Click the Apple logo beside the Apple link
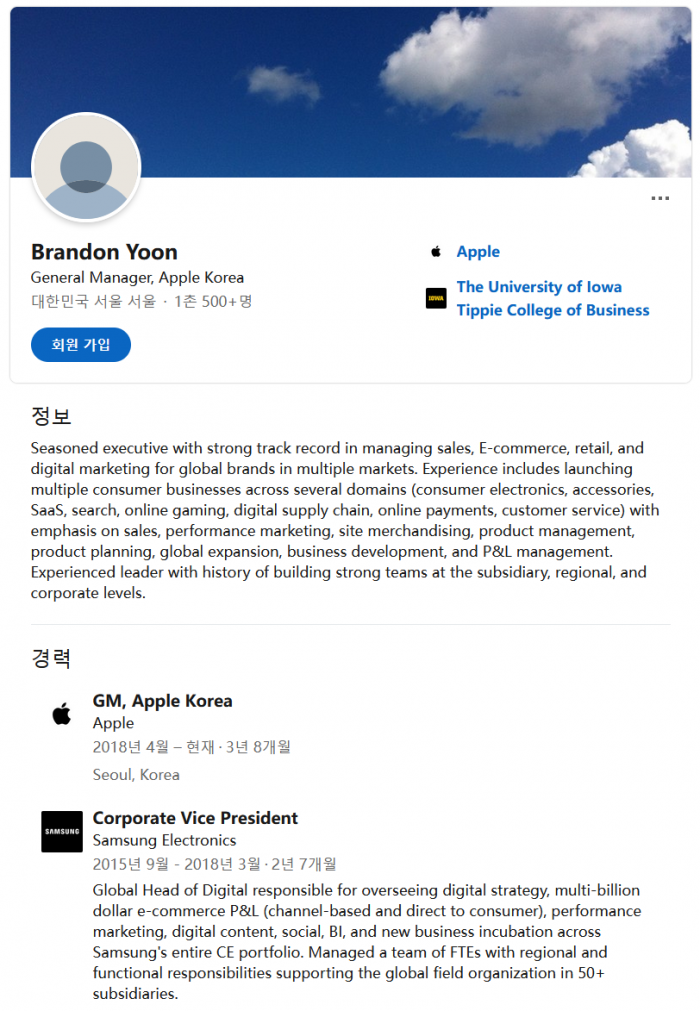Viewport: 700px width, 1011px height. pyautogui.click(x=436, y=252)
